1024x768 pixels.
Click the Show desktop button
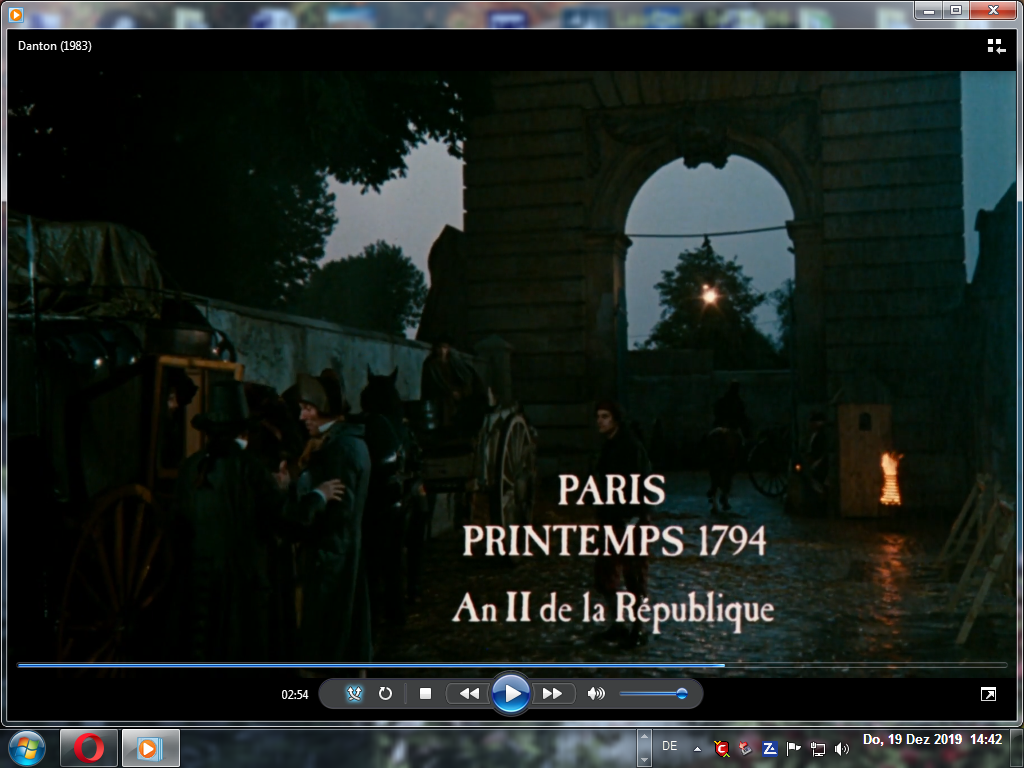click(1017, 748)
